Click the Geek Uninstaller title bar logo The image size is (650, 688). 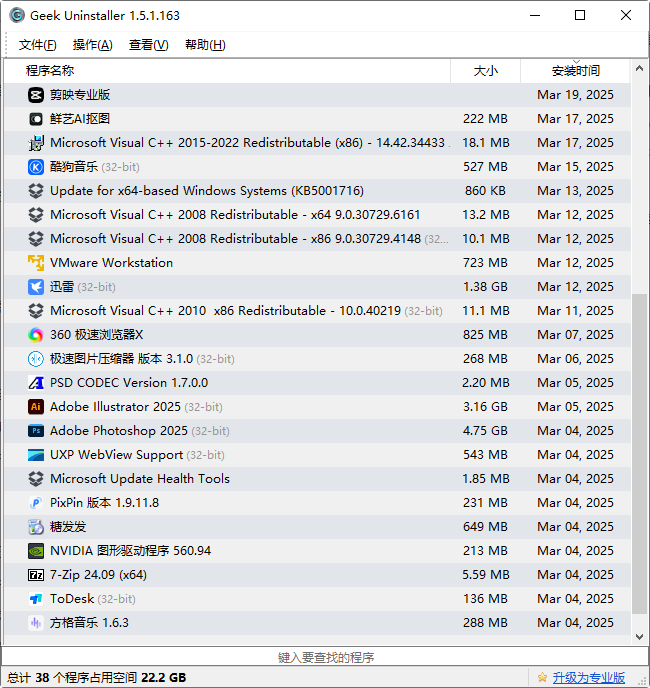(x=17, y=15)
